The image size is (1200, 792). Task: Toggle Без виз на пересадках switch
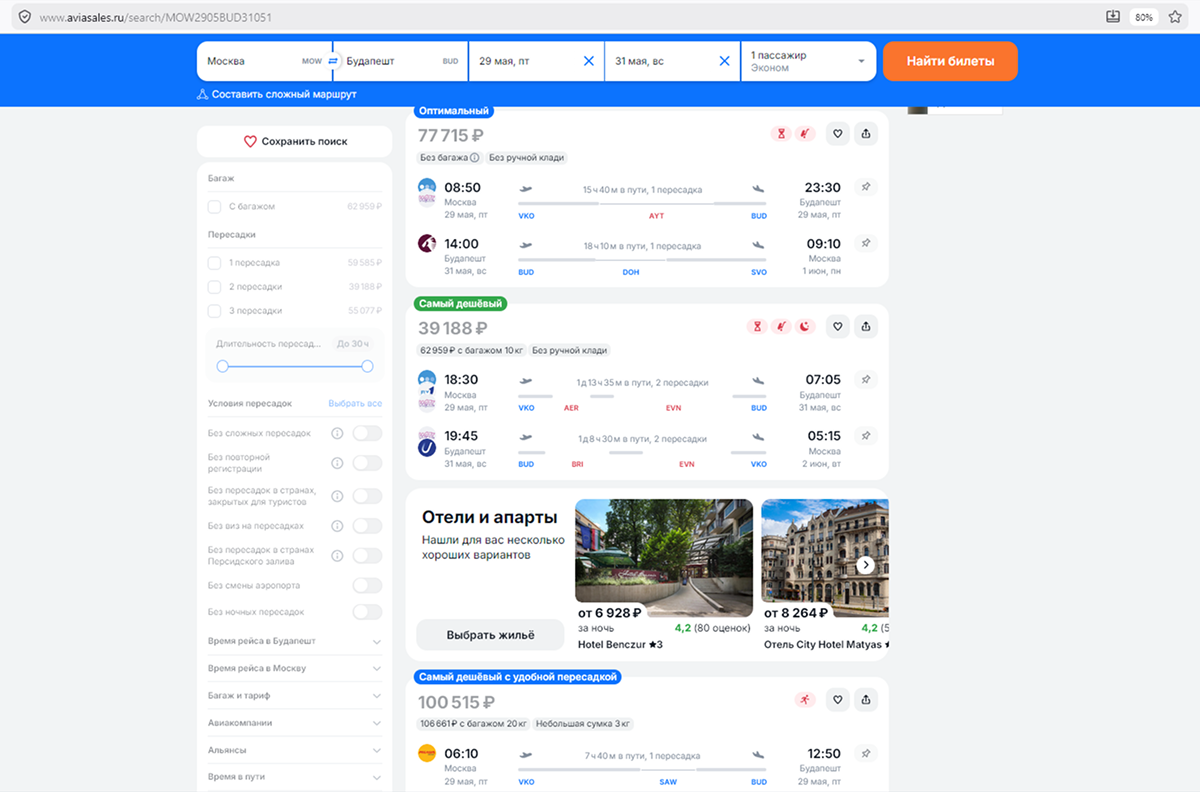click(x=367, y=526)
